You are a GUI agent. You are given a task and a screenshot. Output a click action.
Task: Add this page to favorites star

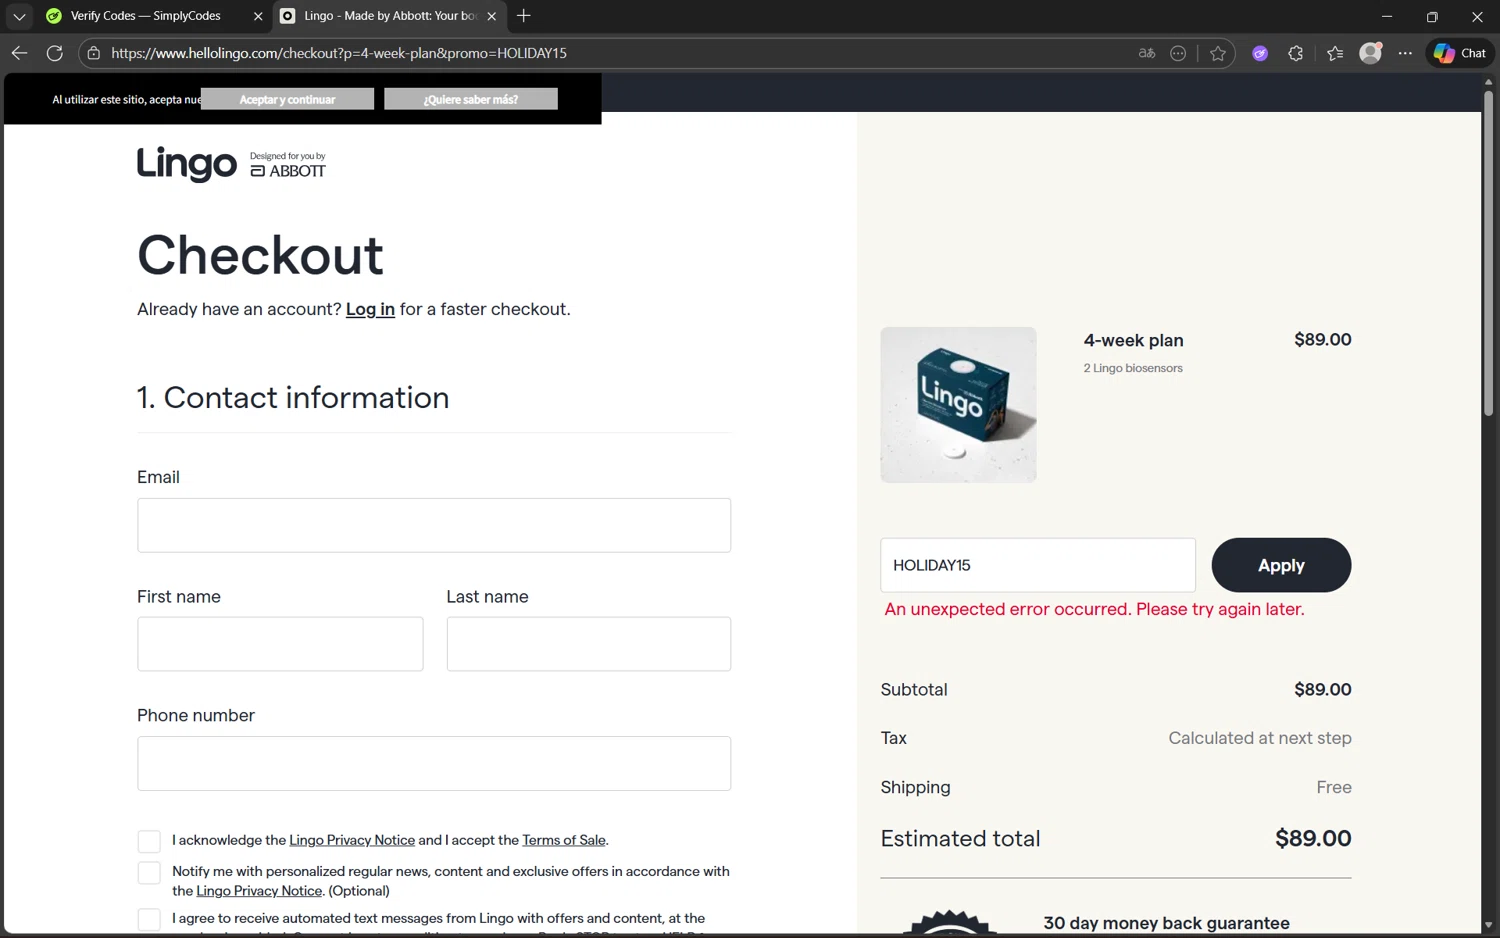click(1218, 53)
